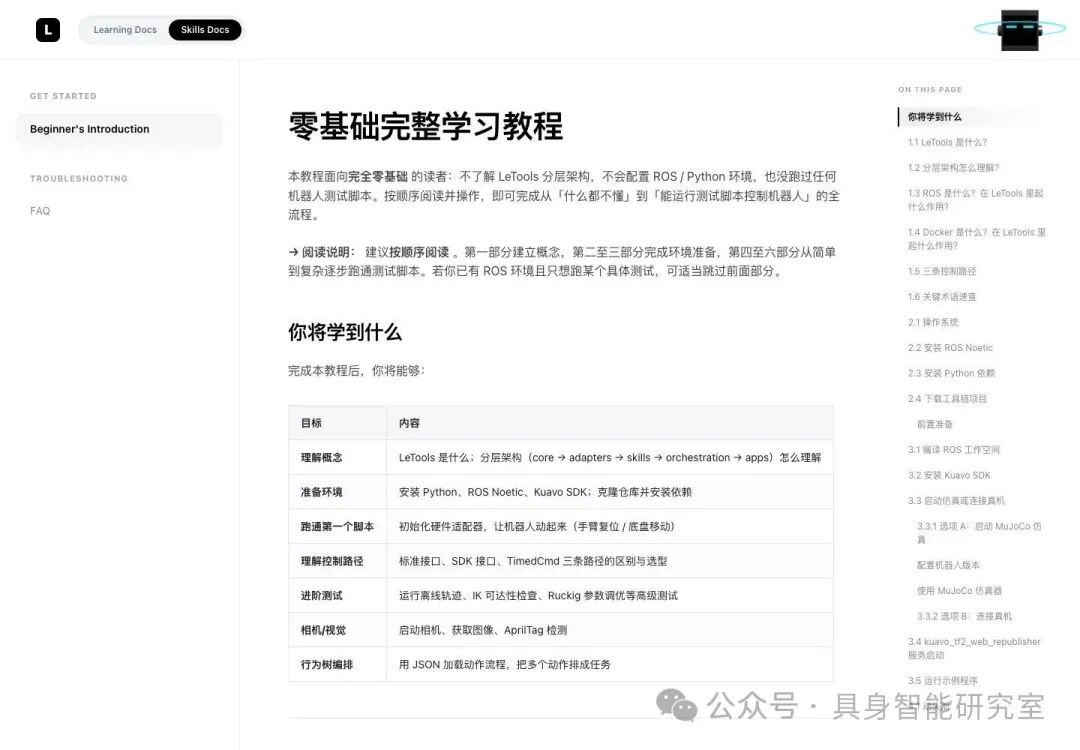Screen dimensions: 1080x750
Task: Click the TROUBLESHOOTING sidebar heading
Action: pyautogui.click(x=79, y=178)
